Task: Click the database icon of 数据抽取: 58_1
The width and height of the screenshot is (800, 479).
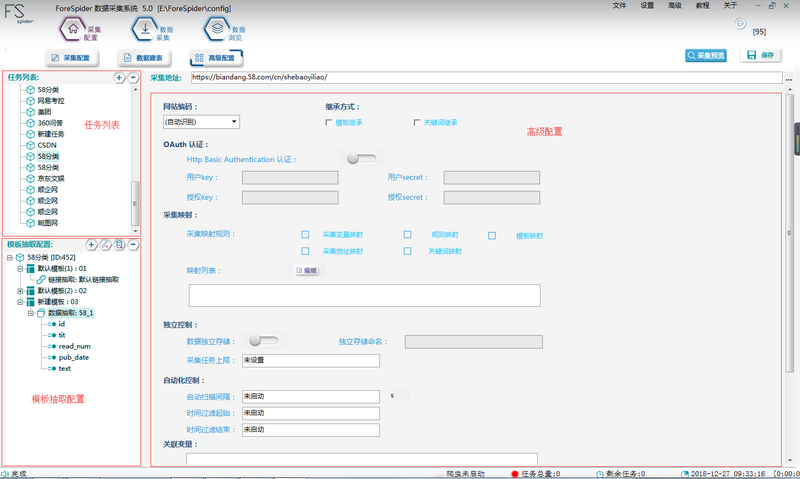Action: pyautogui.click(x=41, y=313)
